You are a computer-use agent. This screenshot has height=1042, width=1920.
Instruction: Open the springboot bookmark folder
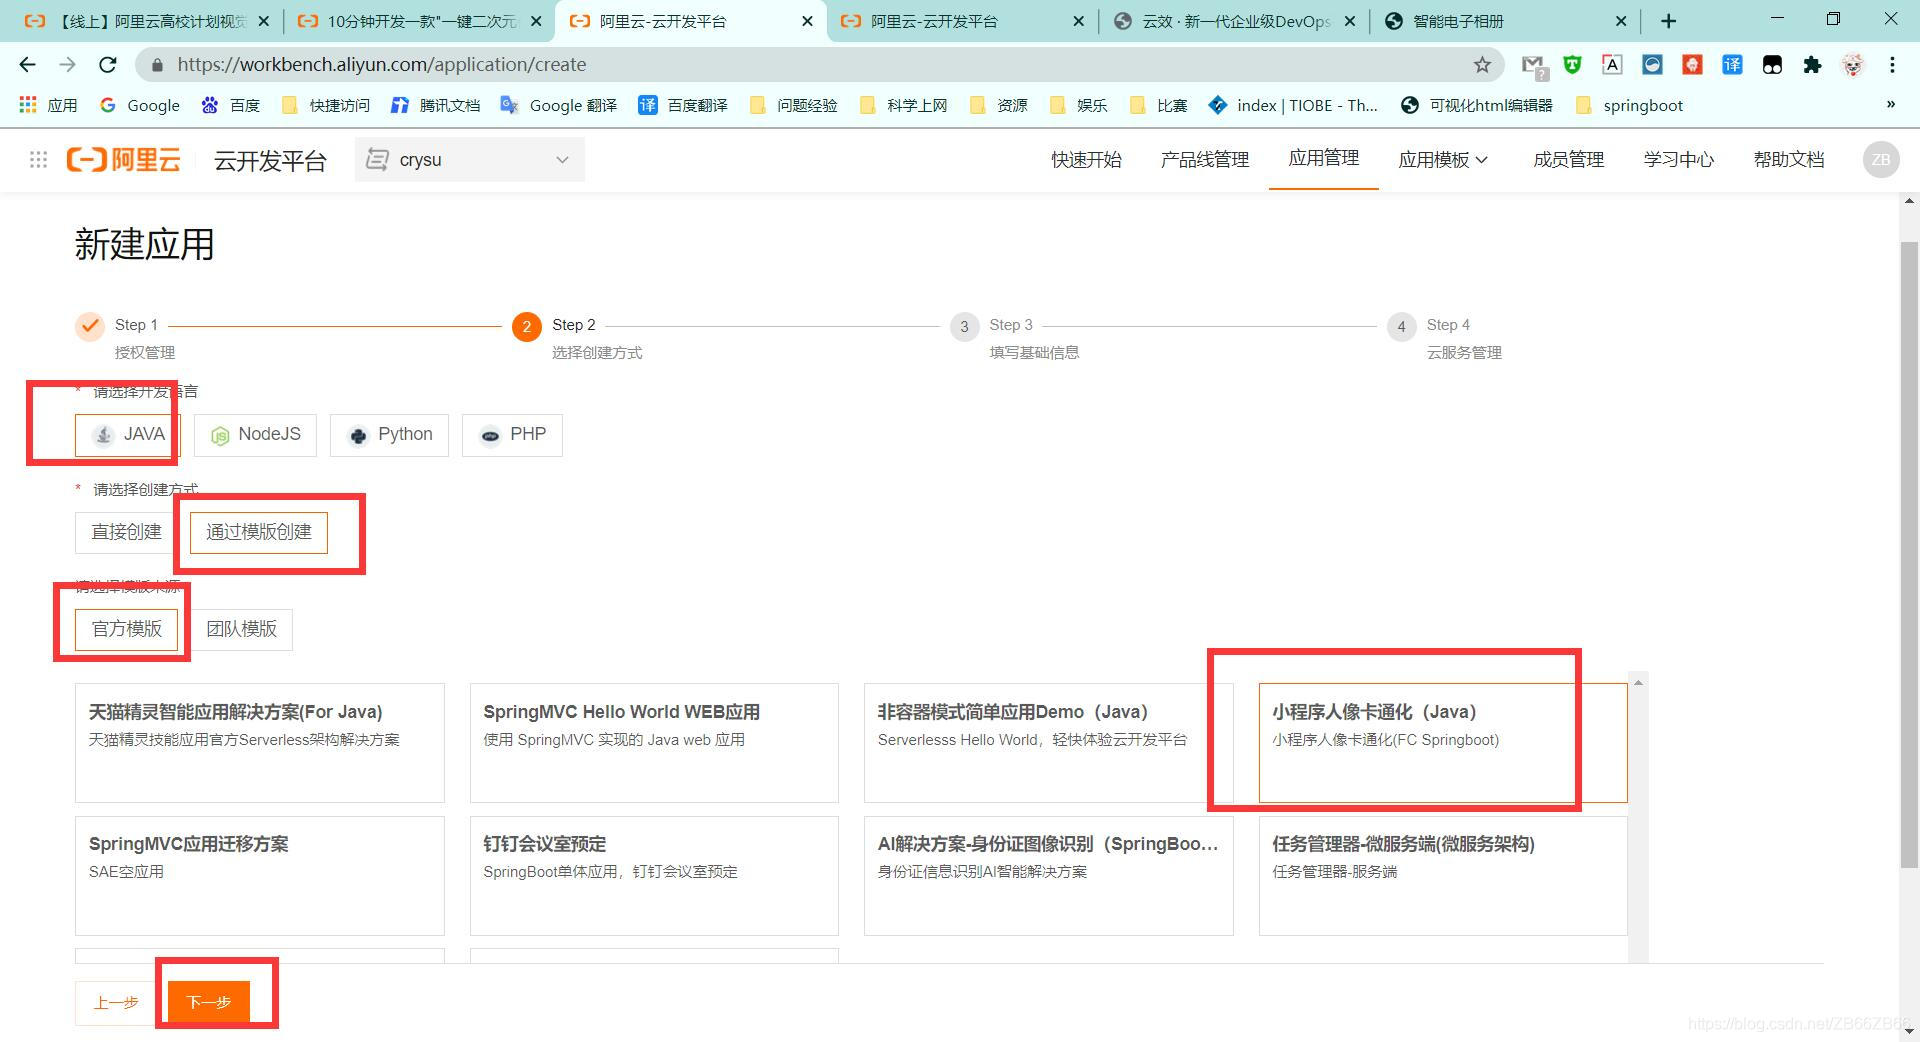(1629, 105)
